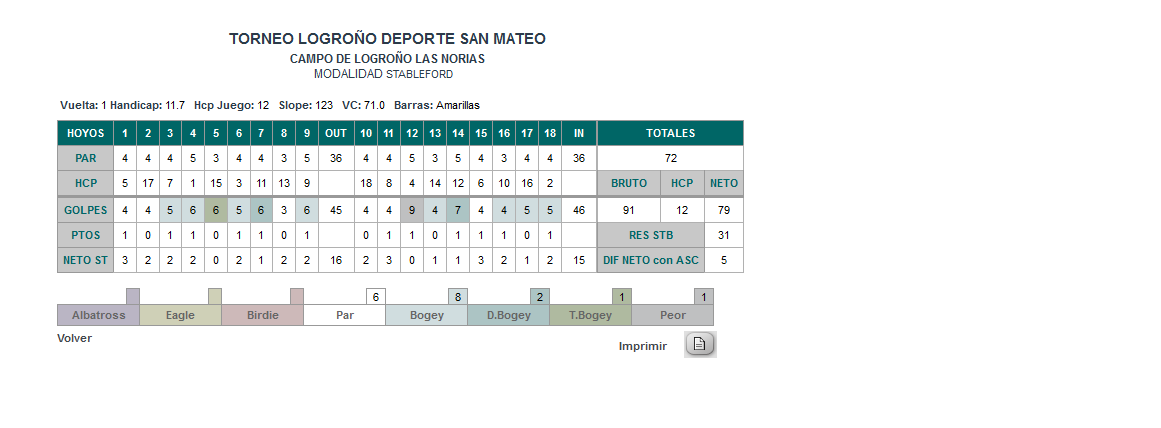The width and height of the screenshot is (1161, 428).
Task: Click the Peor legend swatch
Action: tap(673, 315)
